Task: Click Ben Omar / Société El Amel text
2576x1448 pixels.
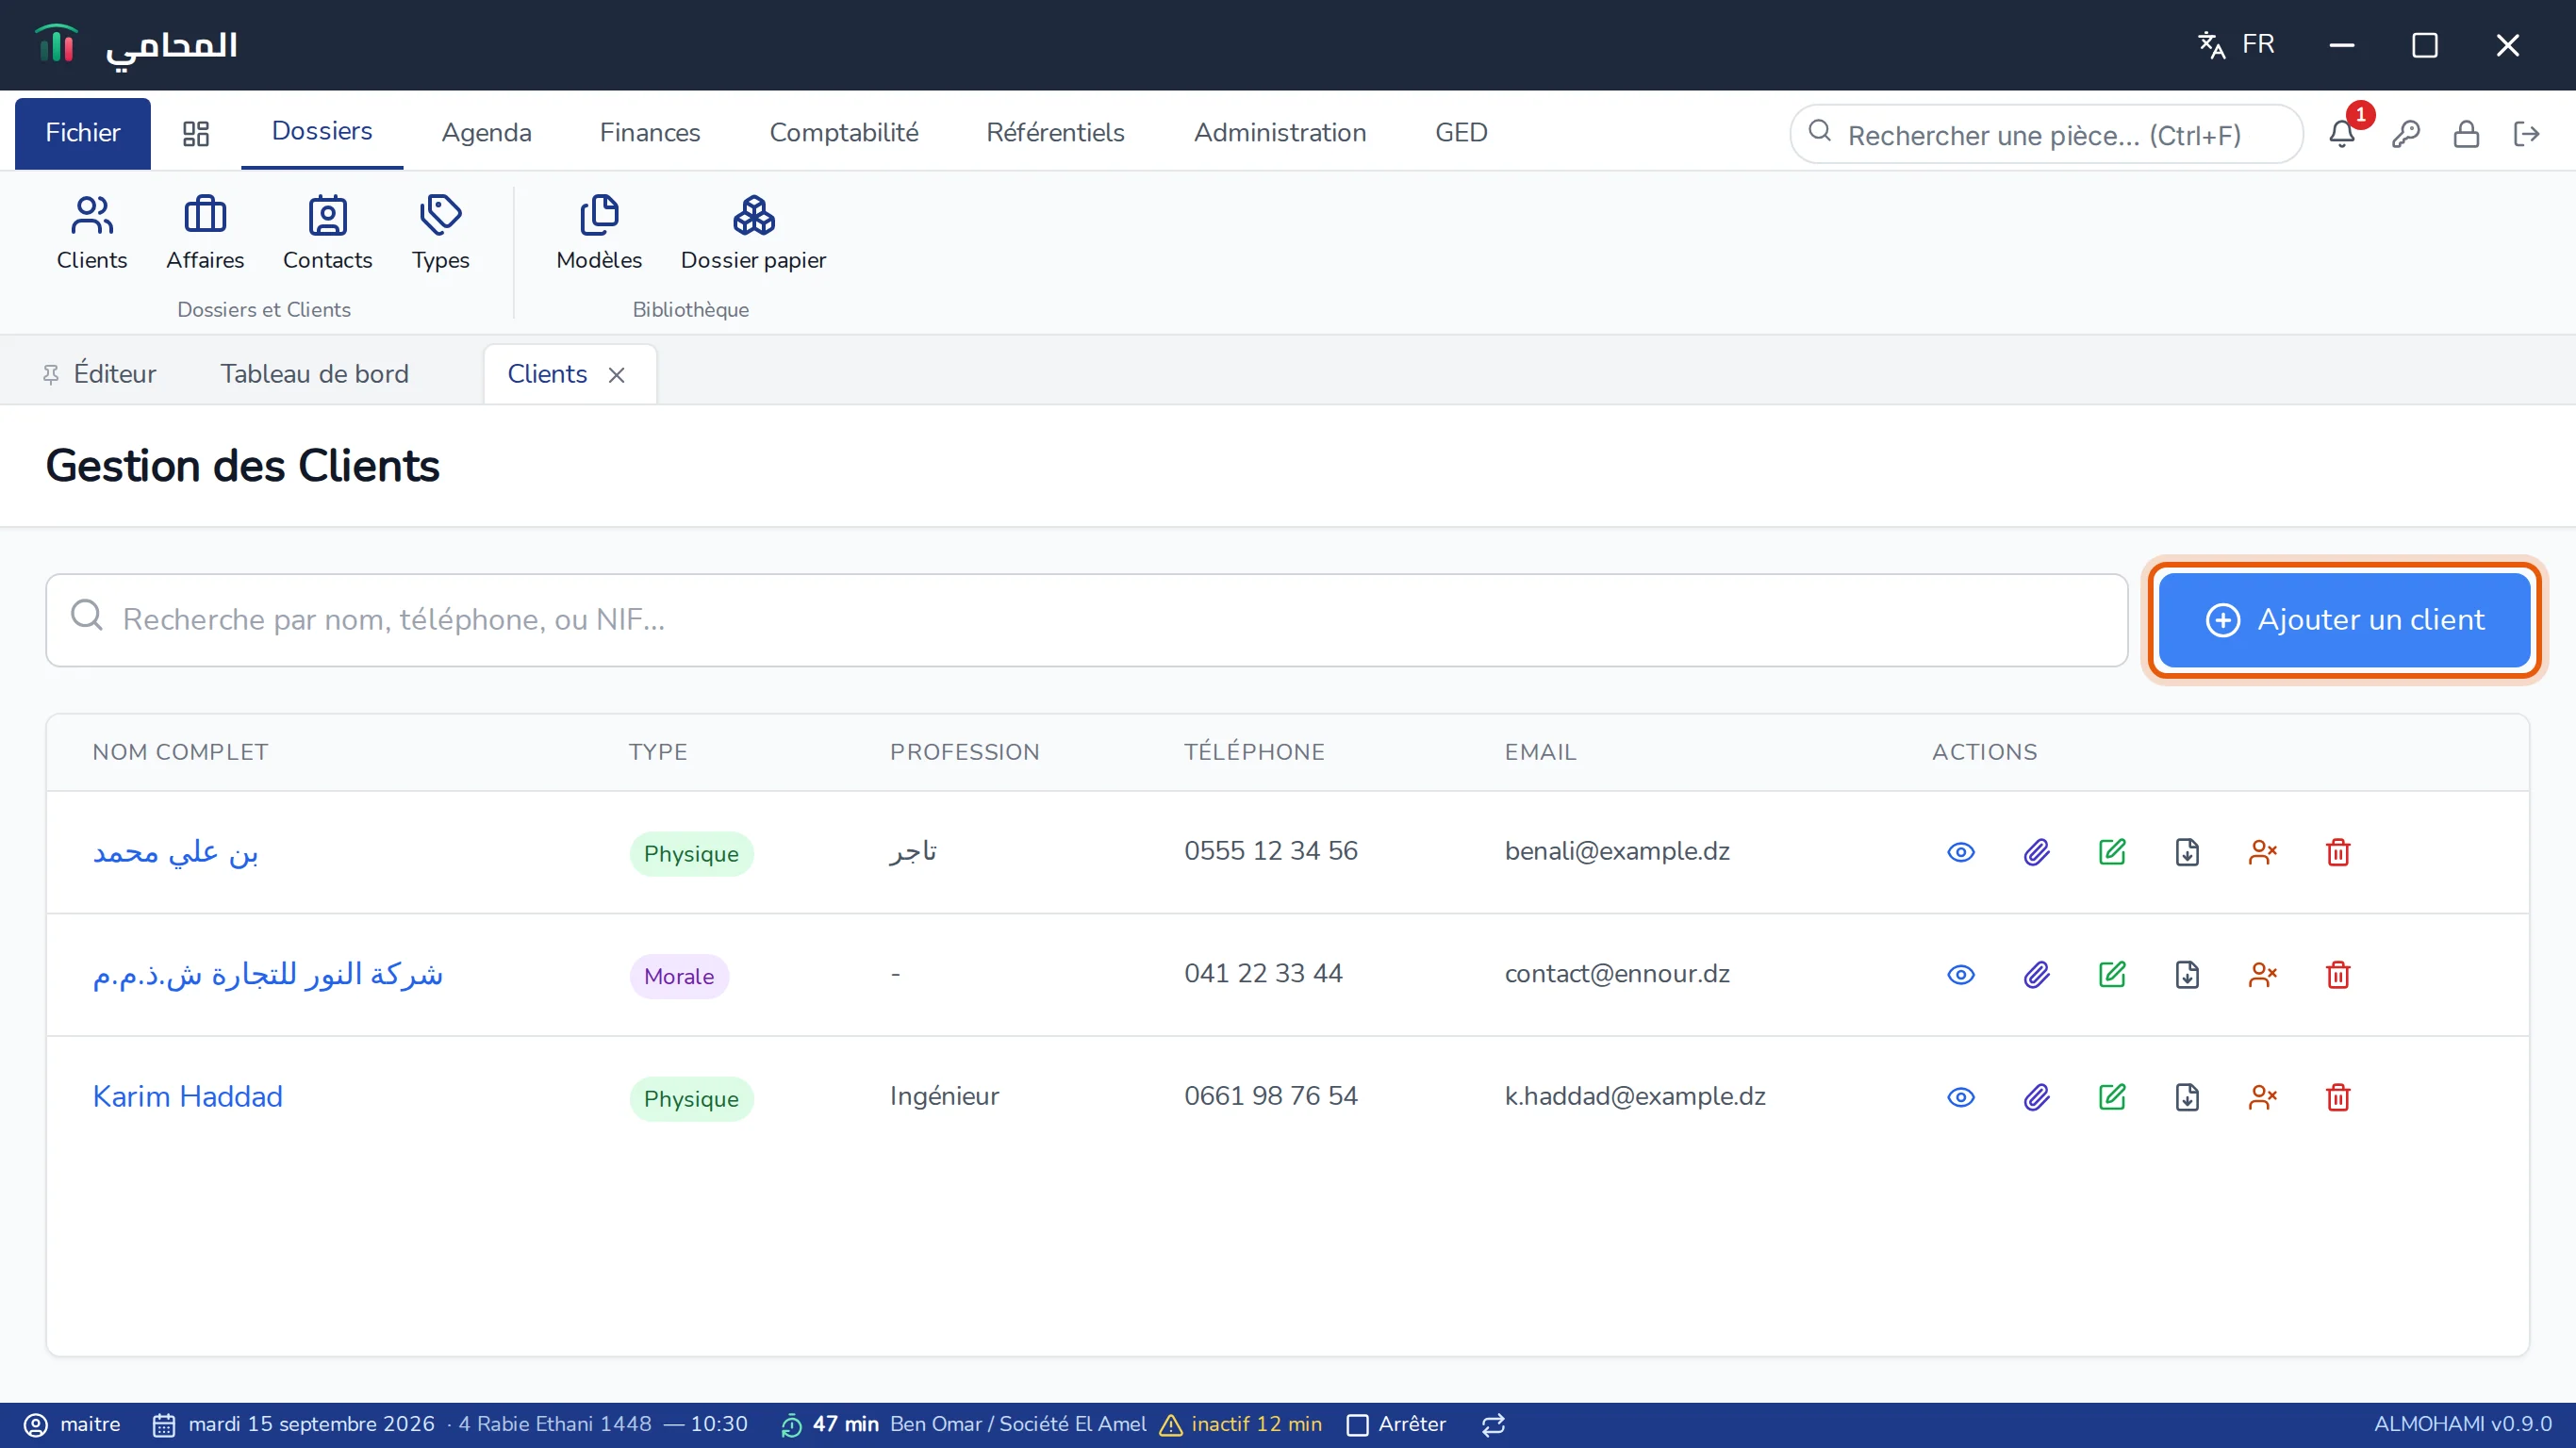Action: pyautogui.click(x=1018, y=1425)
